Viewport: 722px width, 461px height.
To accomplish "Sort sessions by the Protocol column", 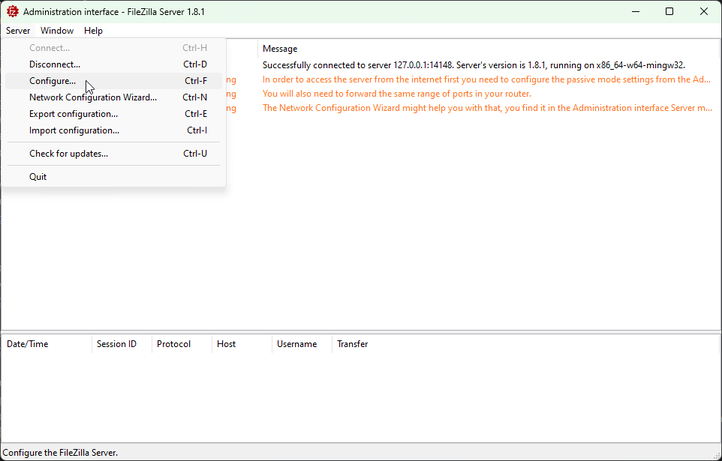I will (x=182, y=344).
